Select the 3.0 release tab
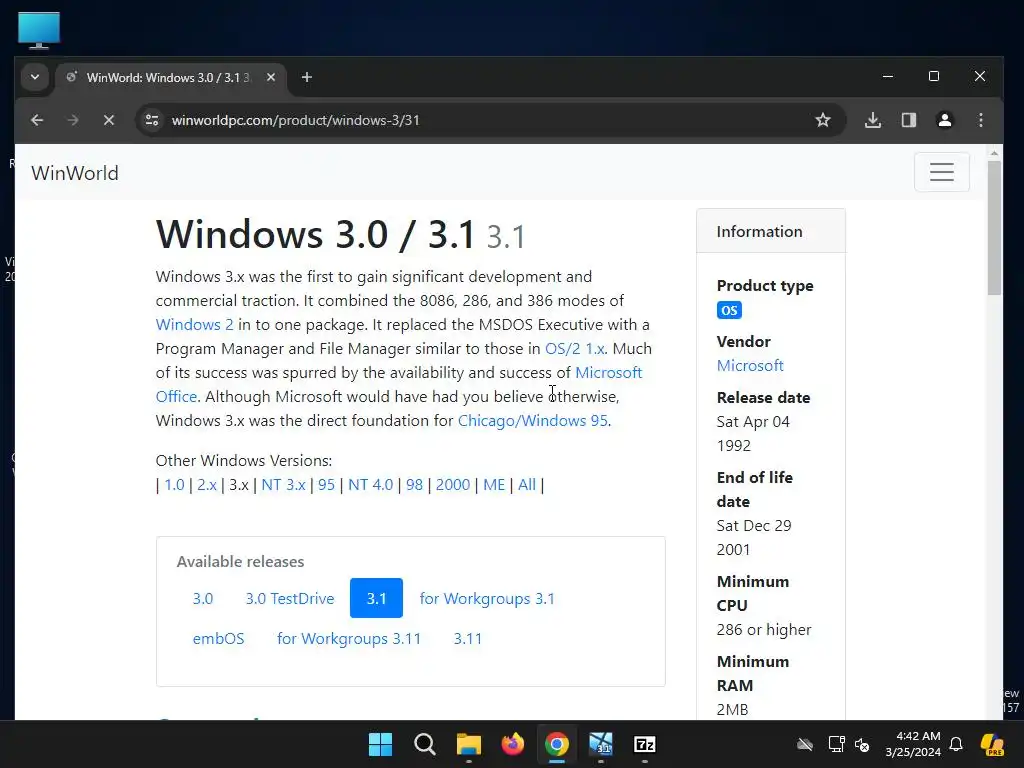The image size is (1024, 768). point(203,598)
